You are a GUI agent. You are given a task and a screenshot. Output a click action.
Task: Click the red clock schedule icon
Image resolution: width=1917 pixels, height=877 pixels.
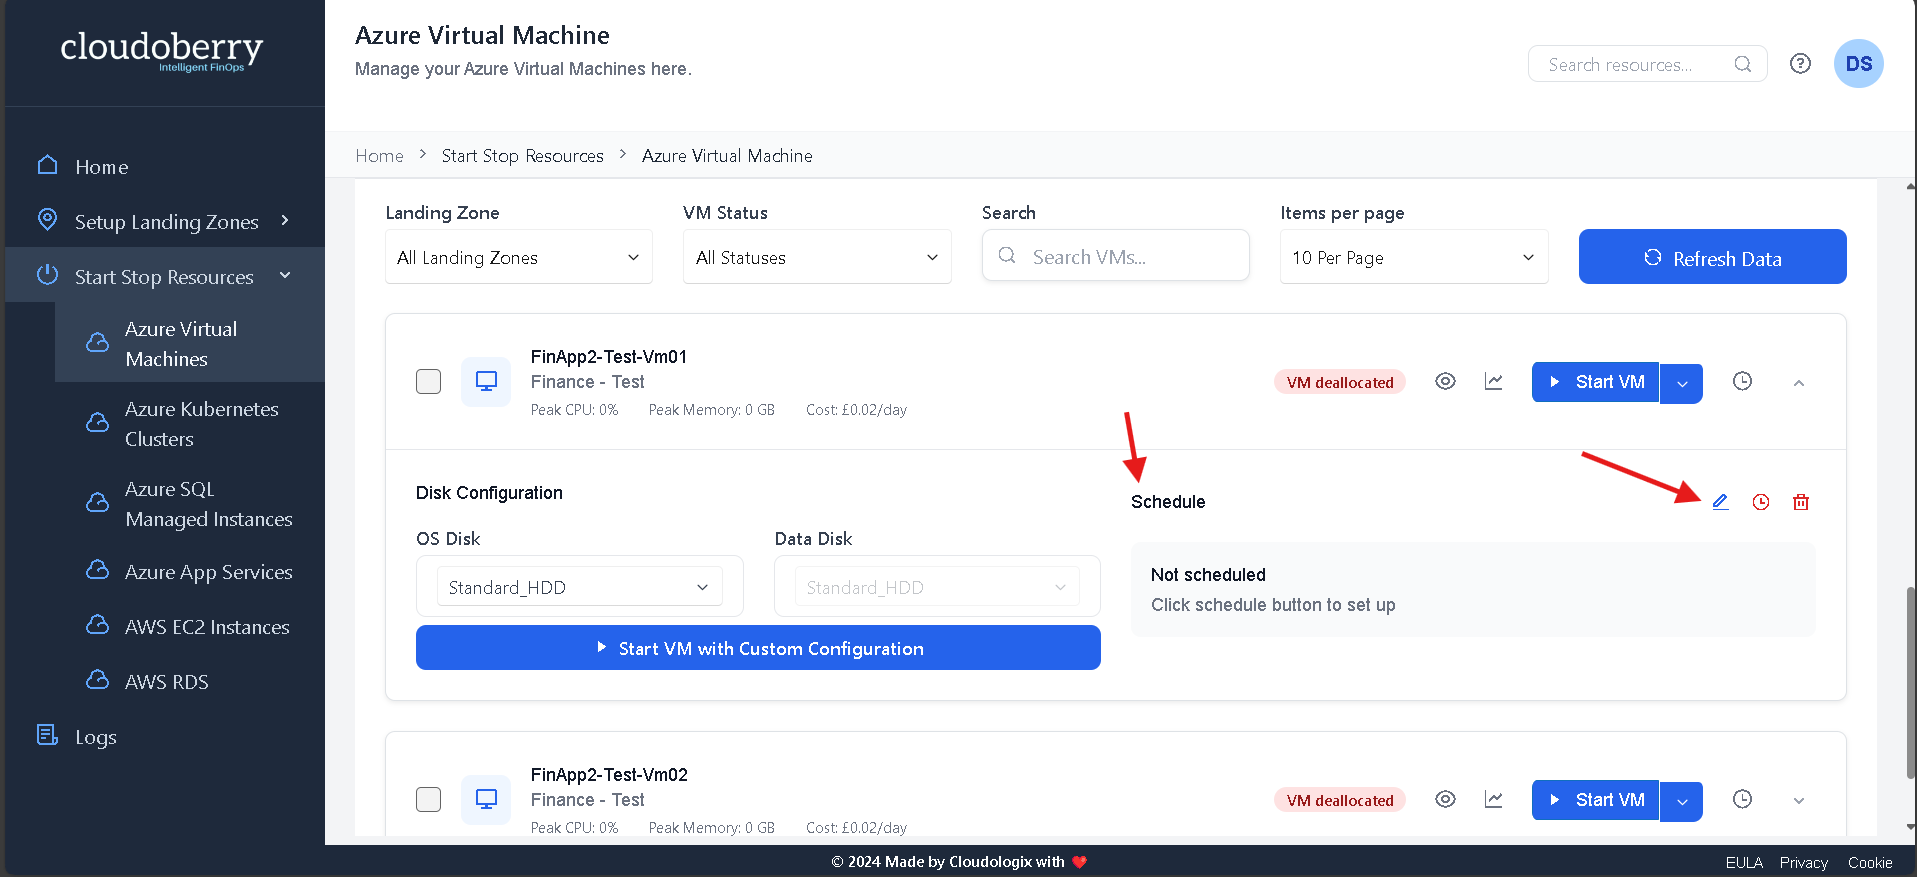click(1761, 502)
